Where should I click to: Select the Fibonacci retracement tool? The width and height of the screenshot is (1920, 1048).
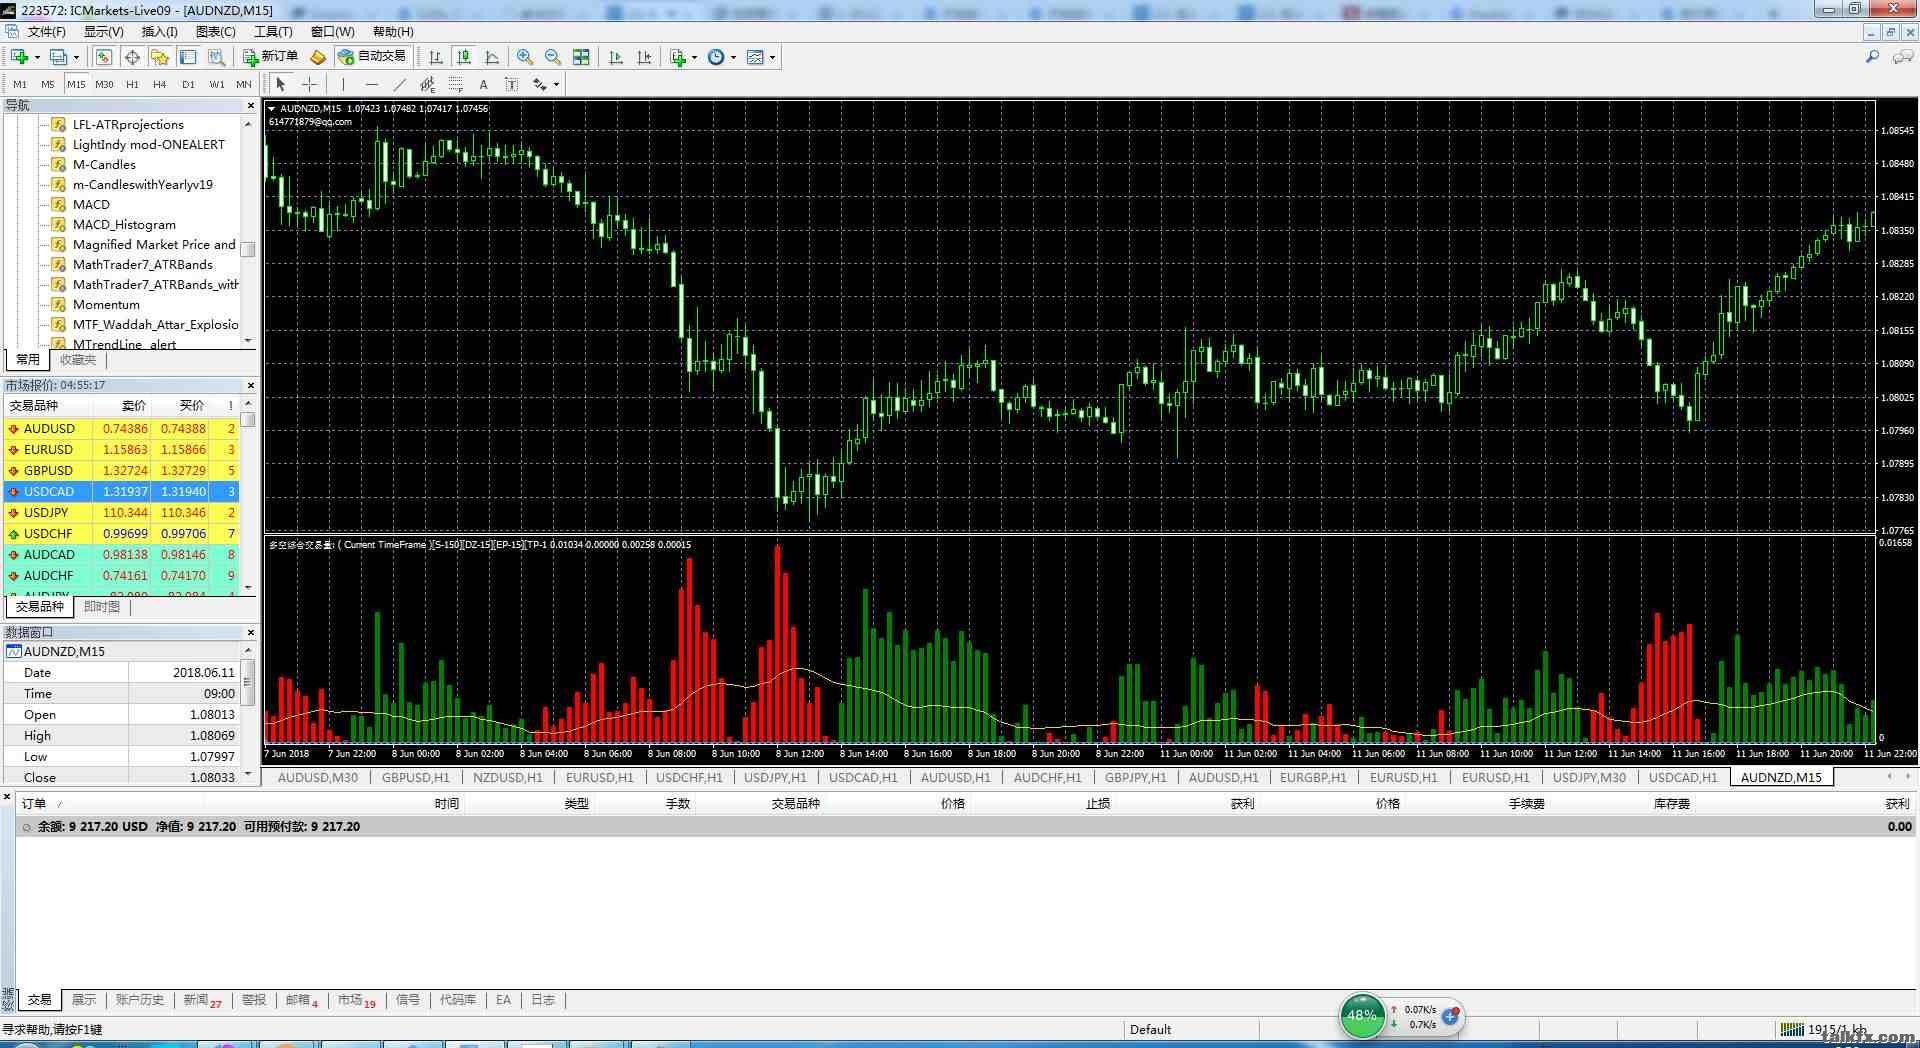point(455,84)
